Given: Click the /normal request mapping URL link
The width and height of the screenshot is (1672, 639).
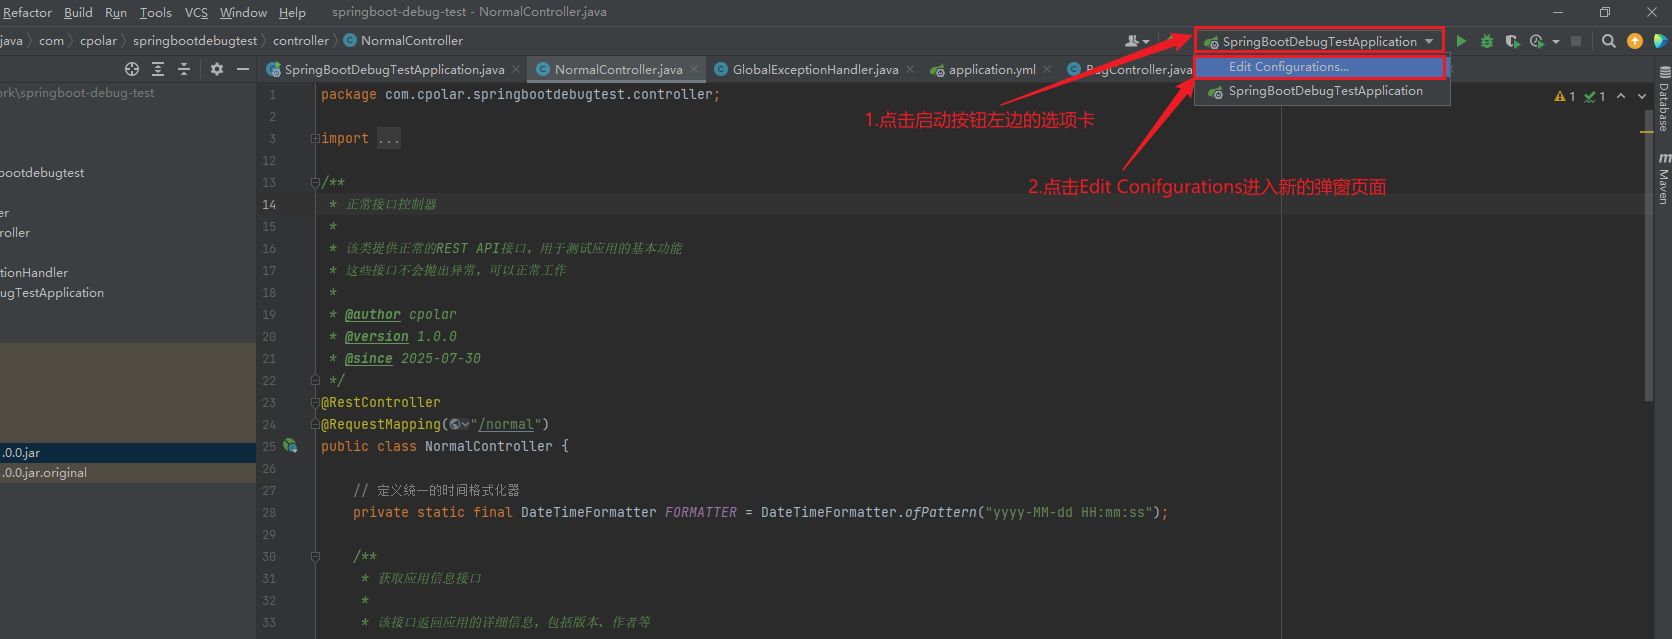Looking at the screenshot, I should pos(509,425).
